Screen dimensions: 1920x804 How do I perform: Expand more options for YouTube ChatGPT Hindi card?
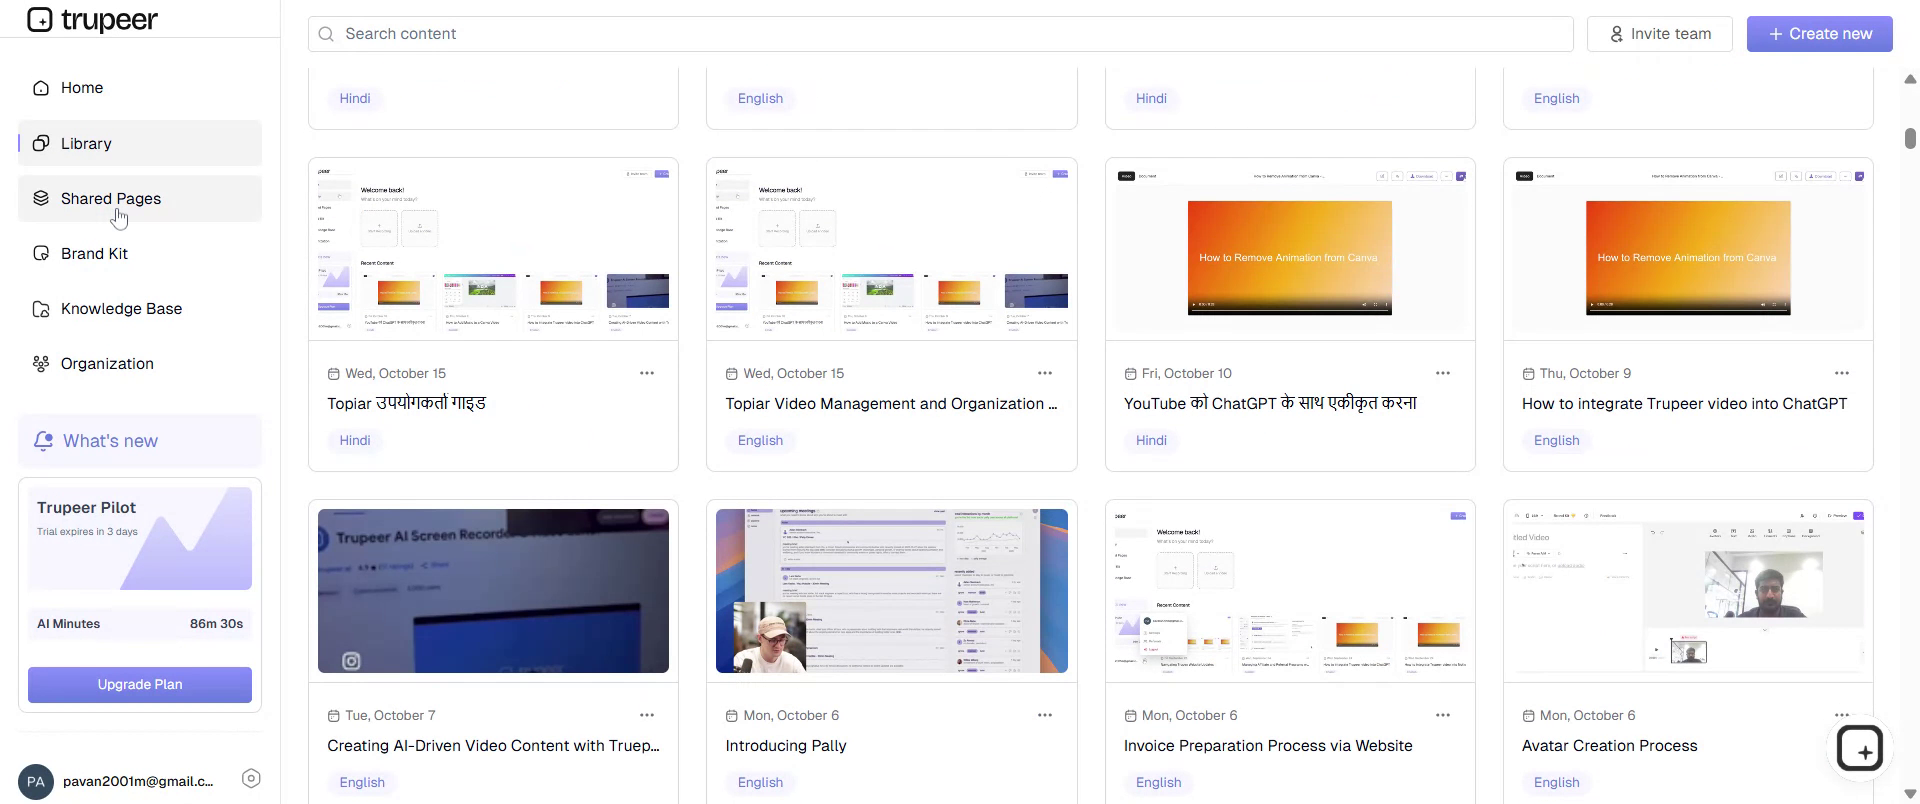point(1443,373)
